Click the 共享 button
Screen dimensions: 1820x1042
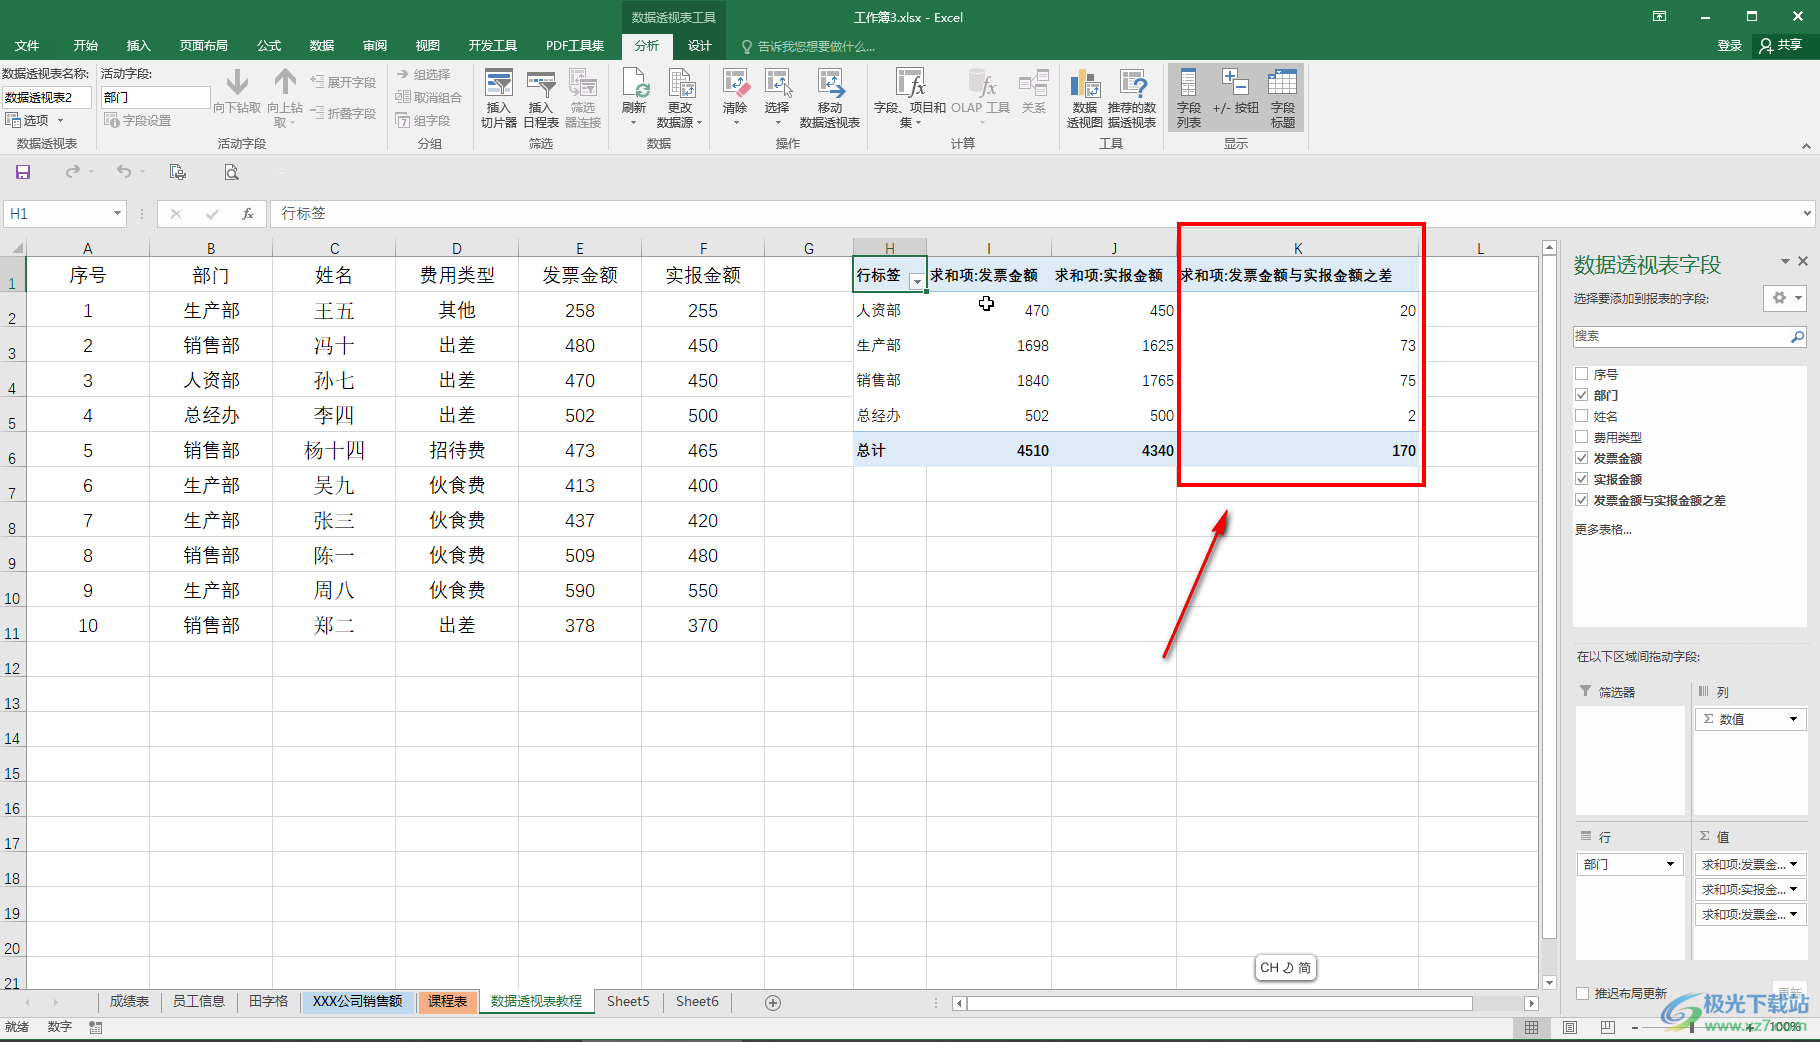(x=1782, y=45)
